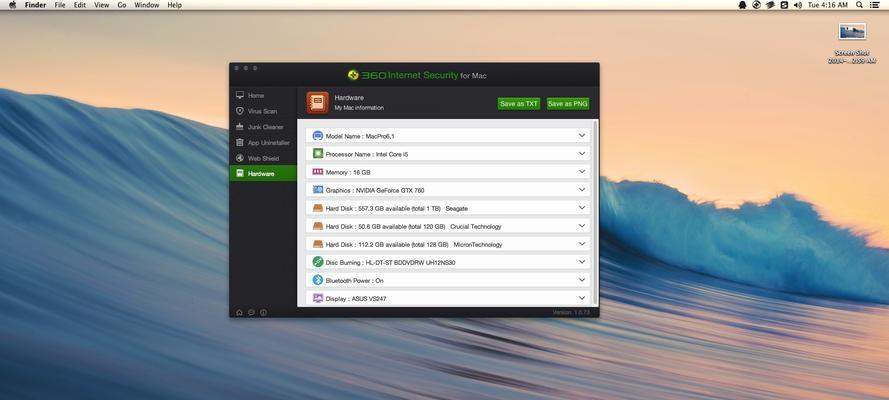Viewport: 889px width, 400px height.
Task: Open the Window menu
Action: 147,5
